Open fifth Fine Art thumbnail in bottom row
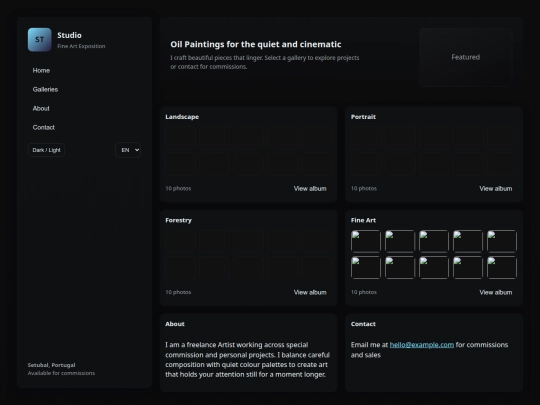 pos(502,267)
